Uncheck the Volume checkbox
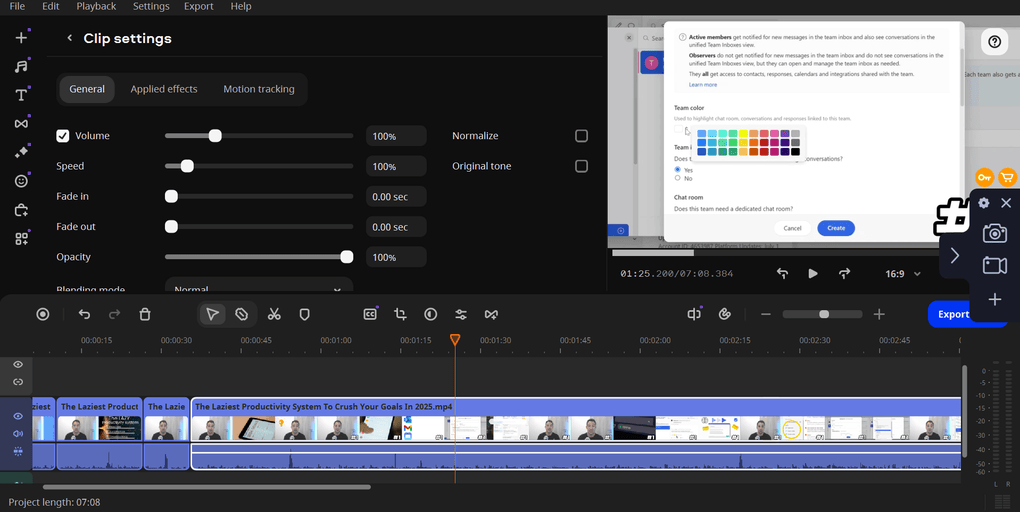1020x512 pixels. (62, 136)
